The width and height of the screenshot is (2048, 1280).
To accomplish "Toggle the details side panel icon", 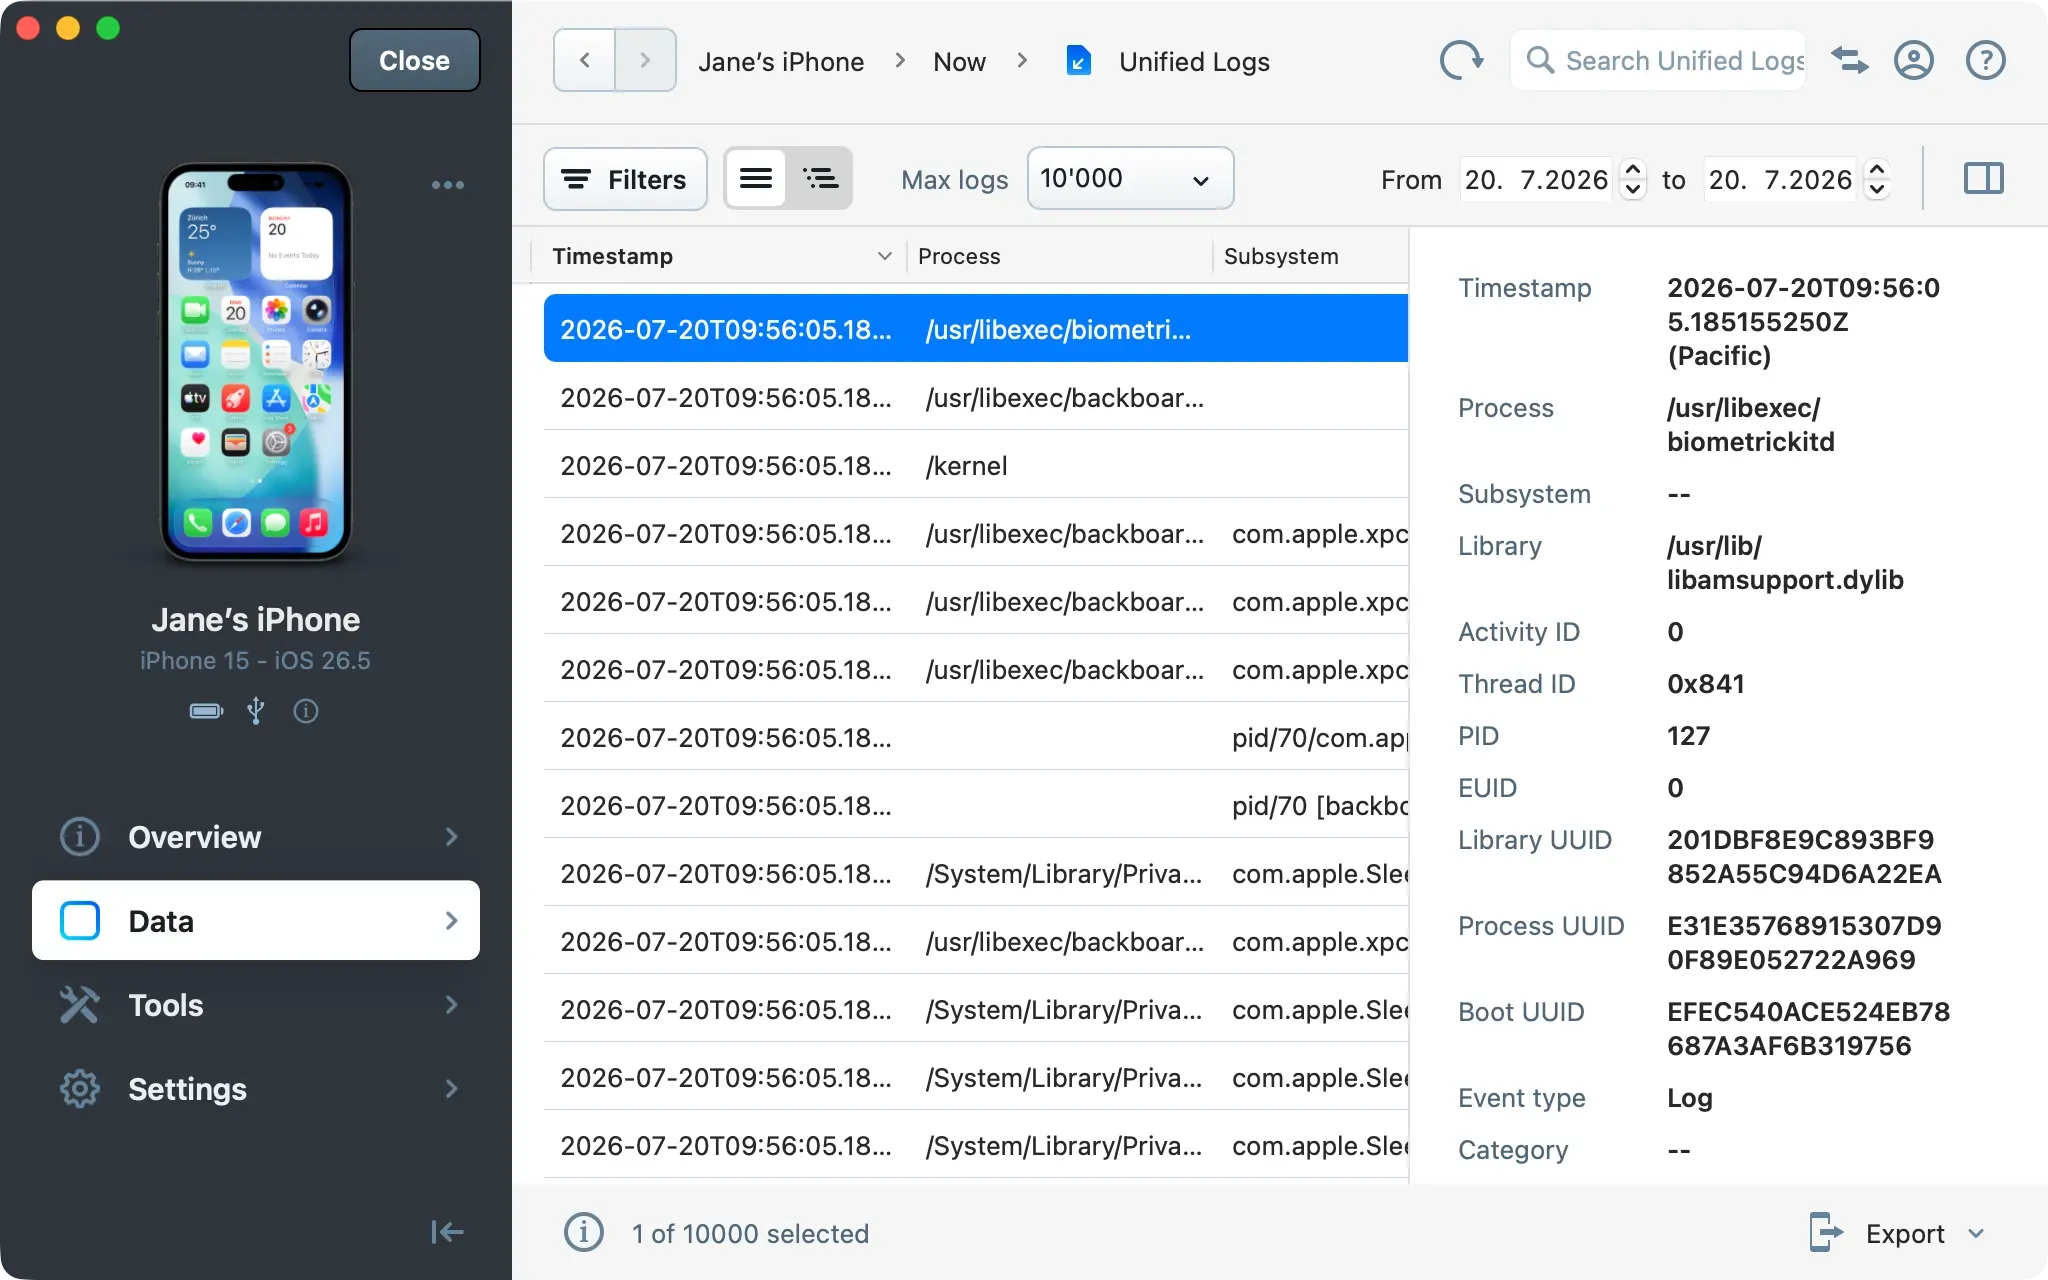I will [1984, 179].
